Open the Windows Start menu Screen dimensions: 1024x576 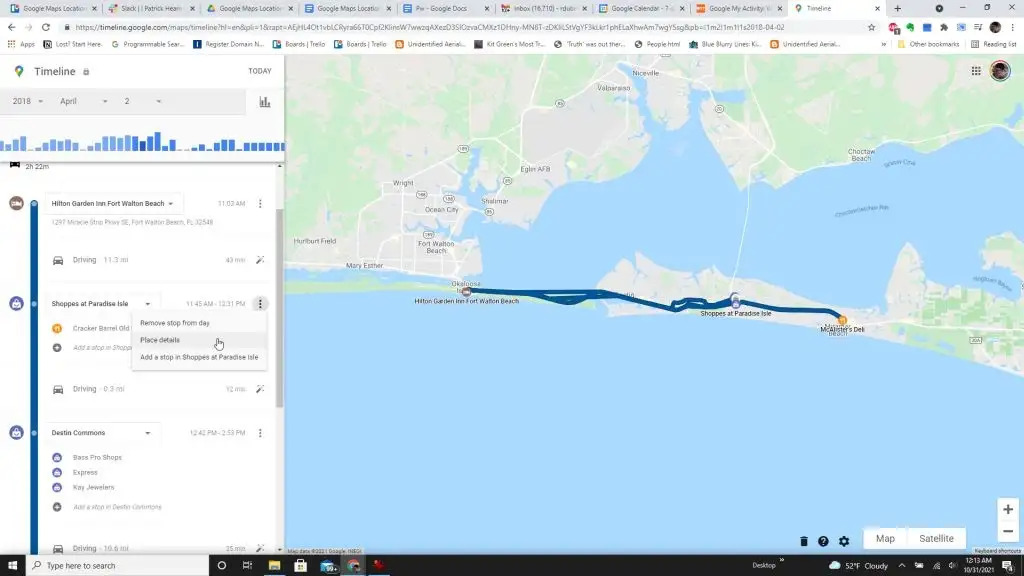pos(12,566)
